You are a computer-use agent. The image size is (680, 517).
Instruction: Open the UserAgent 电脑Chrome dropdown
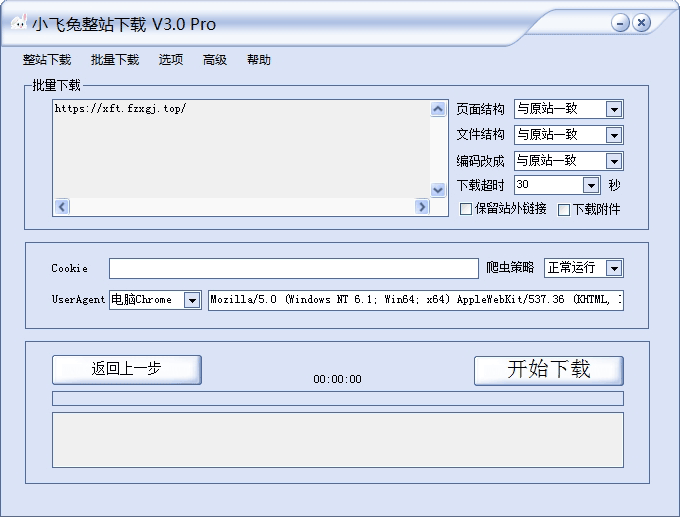tap(192, 300)
